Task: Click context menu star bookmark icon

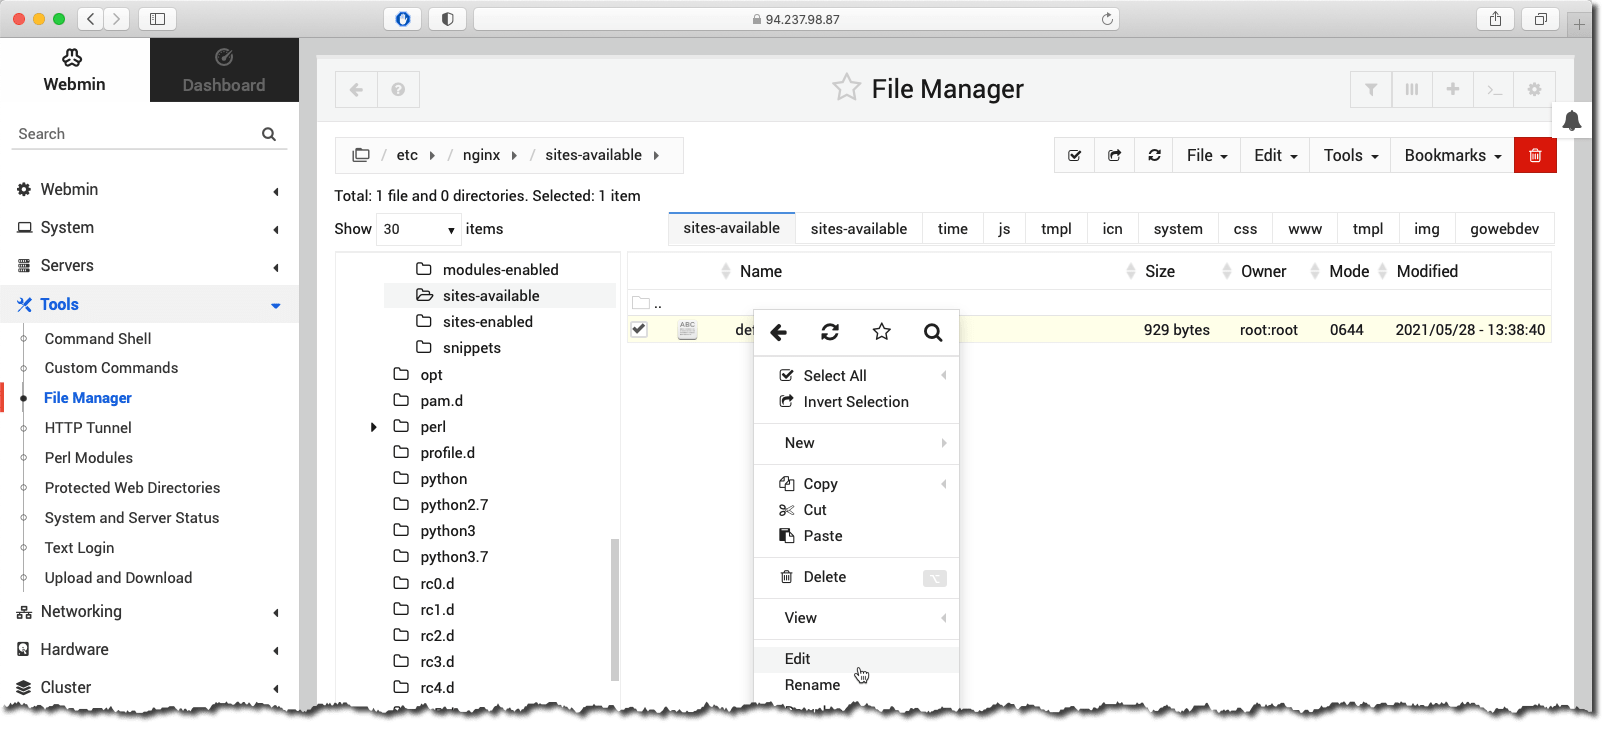Action: pos(881,332)
